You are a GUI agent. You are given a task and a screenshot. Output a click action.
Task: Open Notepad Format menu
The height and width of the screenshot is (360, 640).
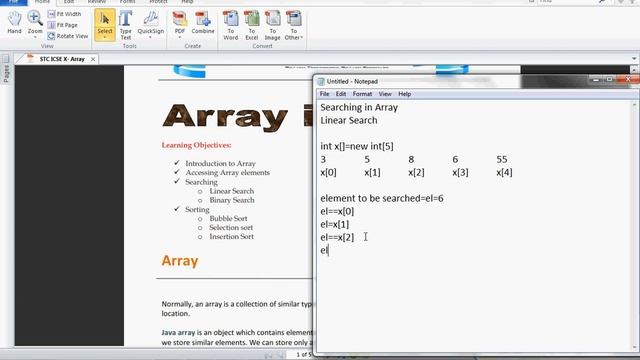pyautogui.click(x=362, y=94)
